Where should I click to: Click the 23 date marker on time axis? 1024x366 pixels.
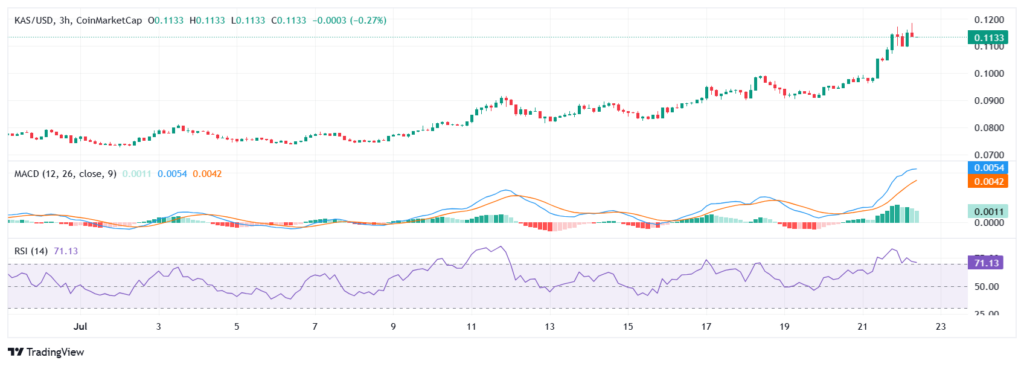click(940, 325)
